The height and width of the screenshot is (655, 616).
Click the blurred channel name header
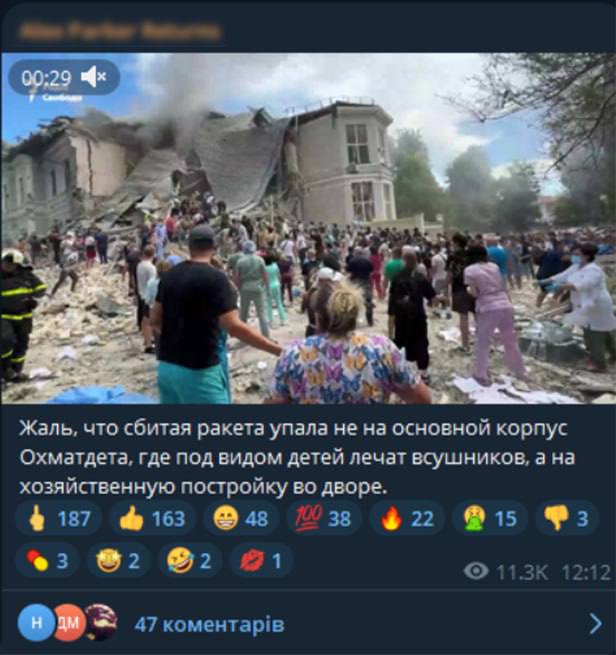[120, 31]
